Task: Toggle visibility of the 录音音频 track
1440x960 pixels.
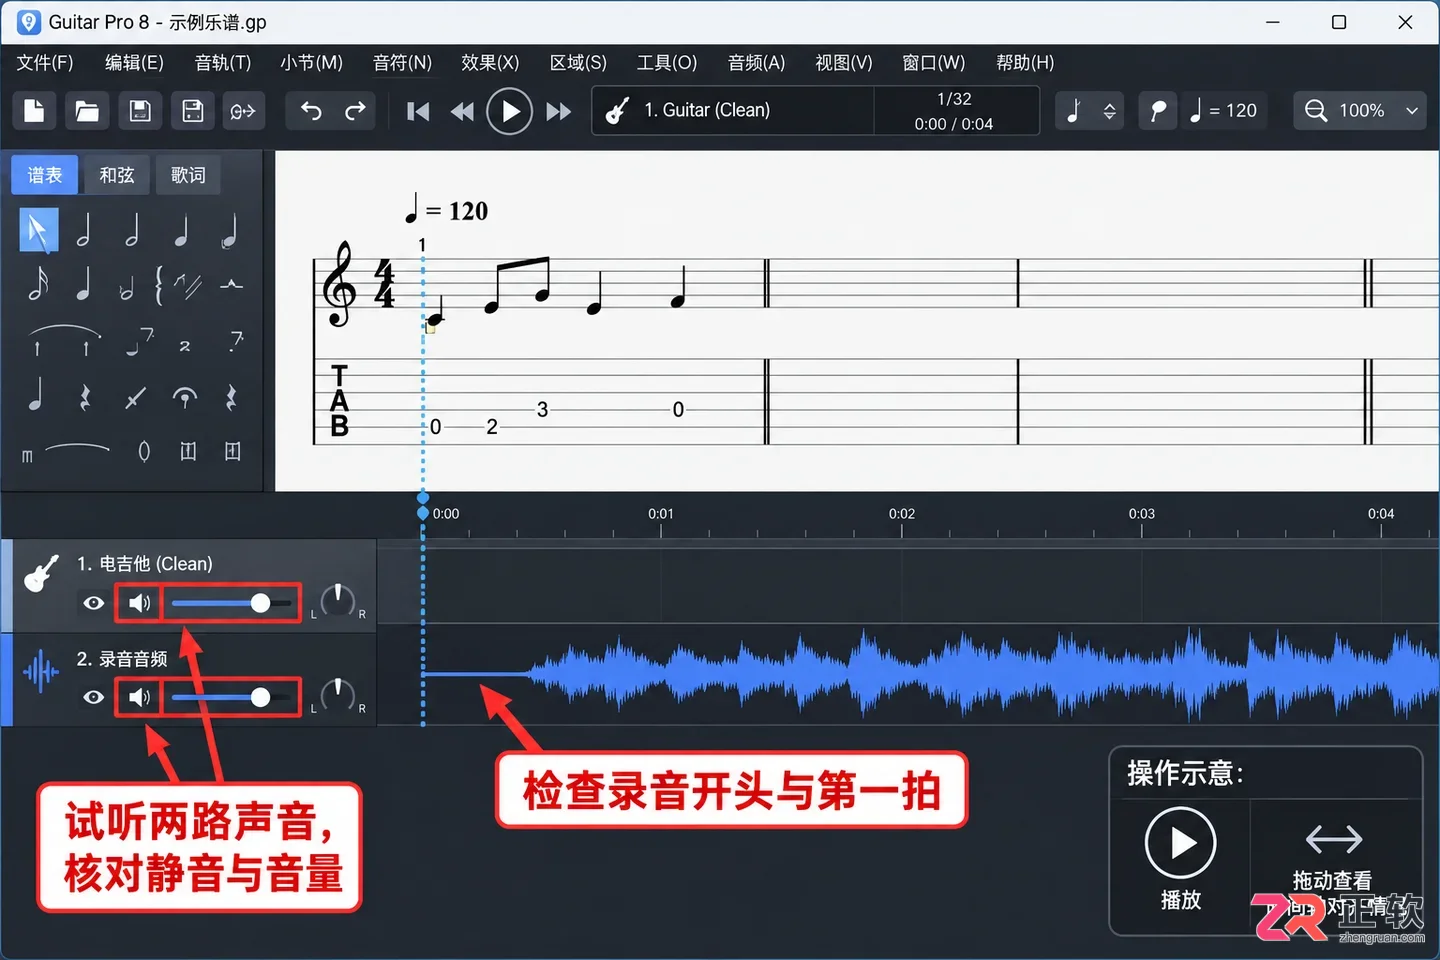Action: [94, 697]
